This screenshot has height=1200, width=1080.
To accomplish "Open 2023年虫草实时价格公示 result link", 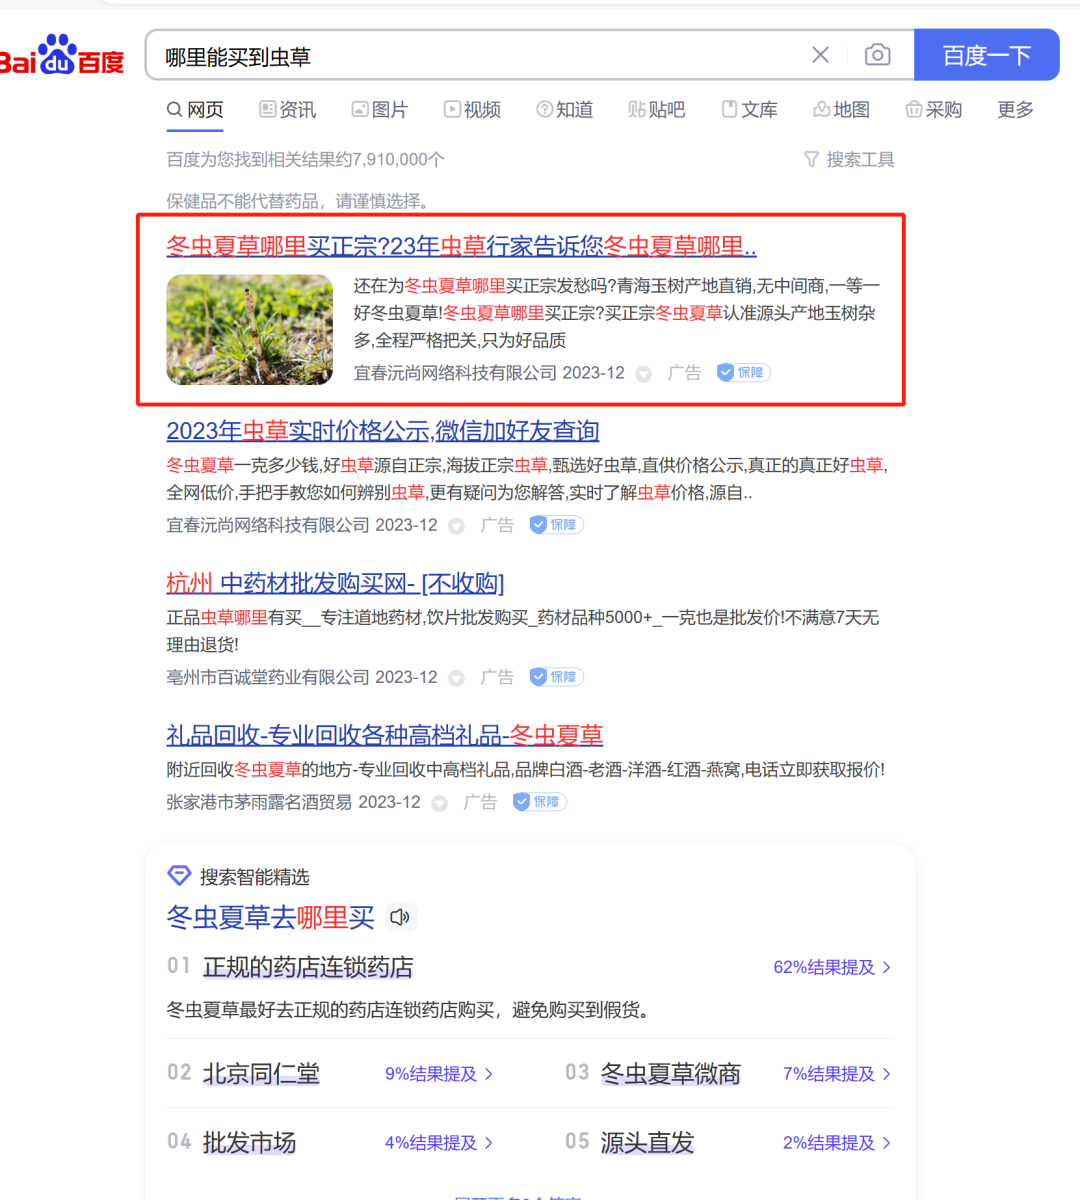I will 382,431.
